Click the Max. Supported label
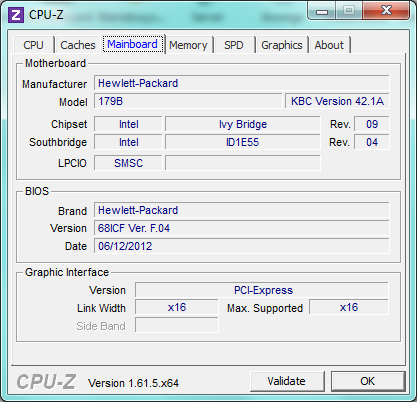This screenshot has height=403, width=417. coord(265,308)
